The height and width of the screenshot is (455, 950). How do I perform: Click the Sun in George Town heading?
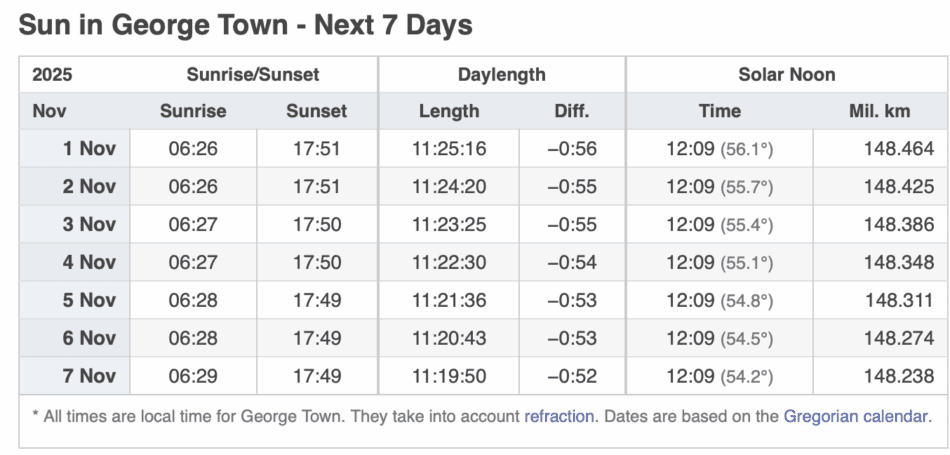(x=245, y=25)
